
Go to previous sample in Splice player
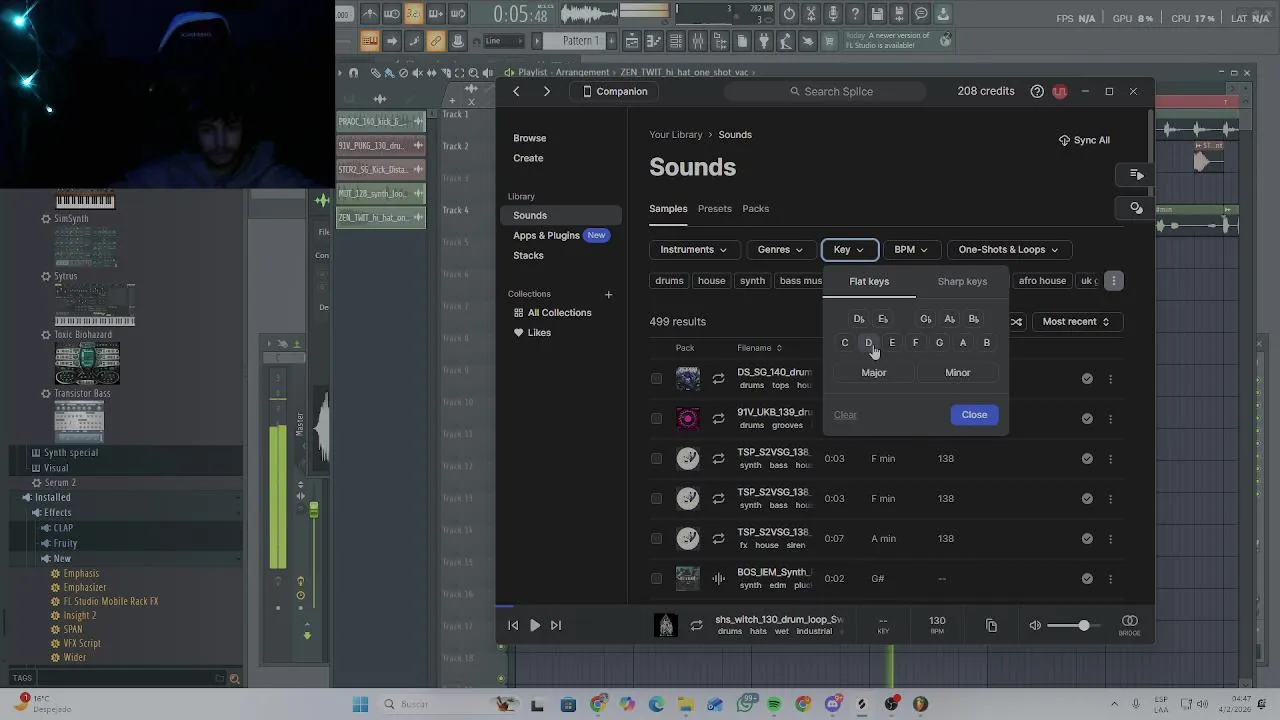(513, 626)
